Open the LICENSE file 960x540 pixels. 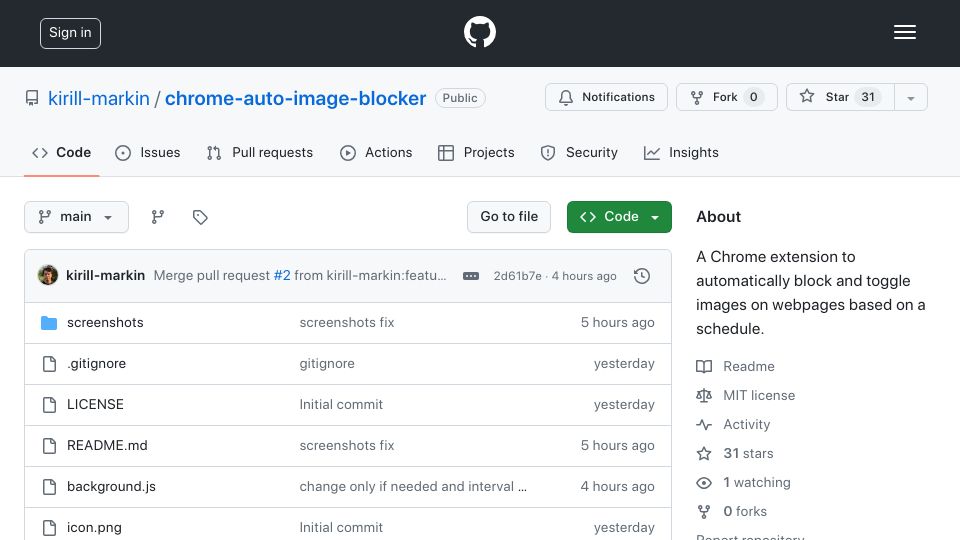pyautogui.click(x=96, y=405)
